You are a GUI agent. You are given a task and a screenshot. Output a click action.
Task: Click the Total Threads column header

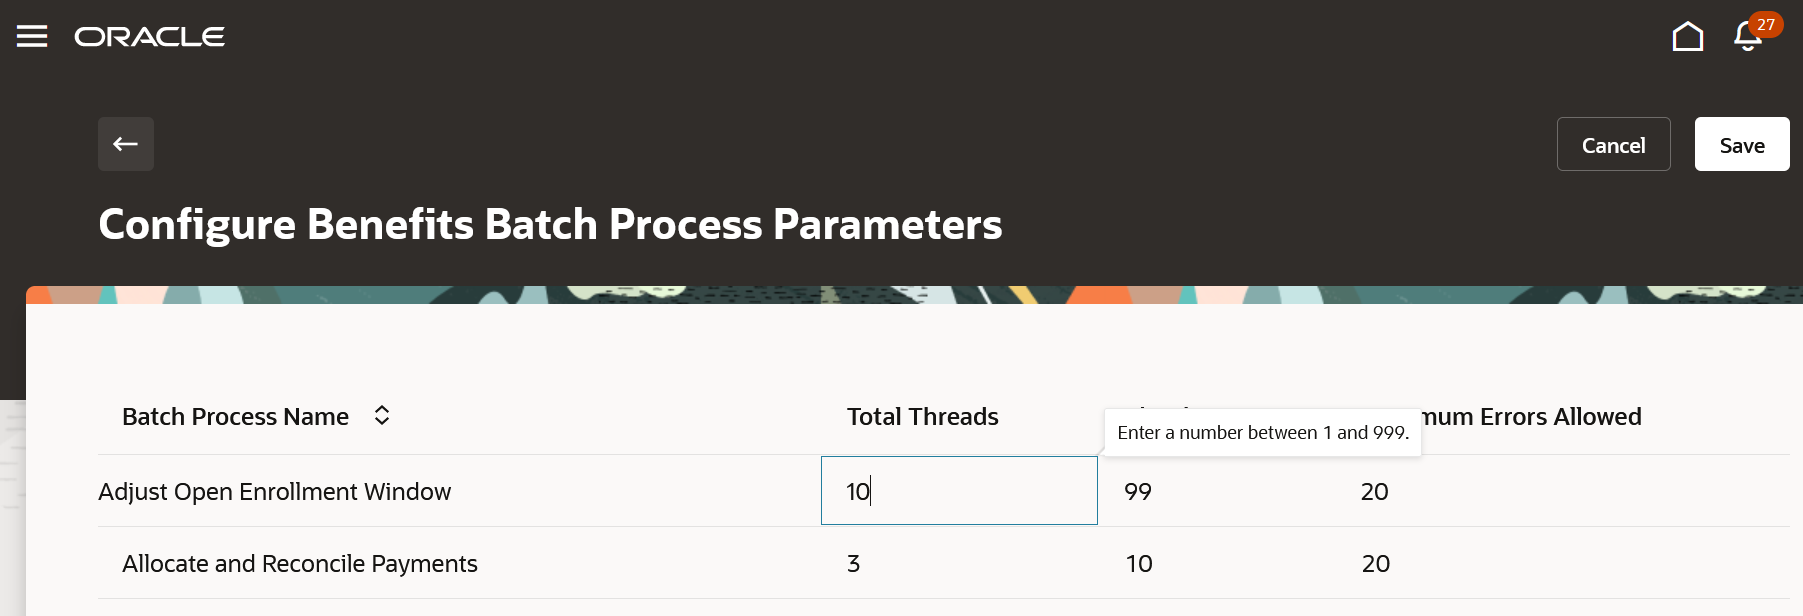922,417
